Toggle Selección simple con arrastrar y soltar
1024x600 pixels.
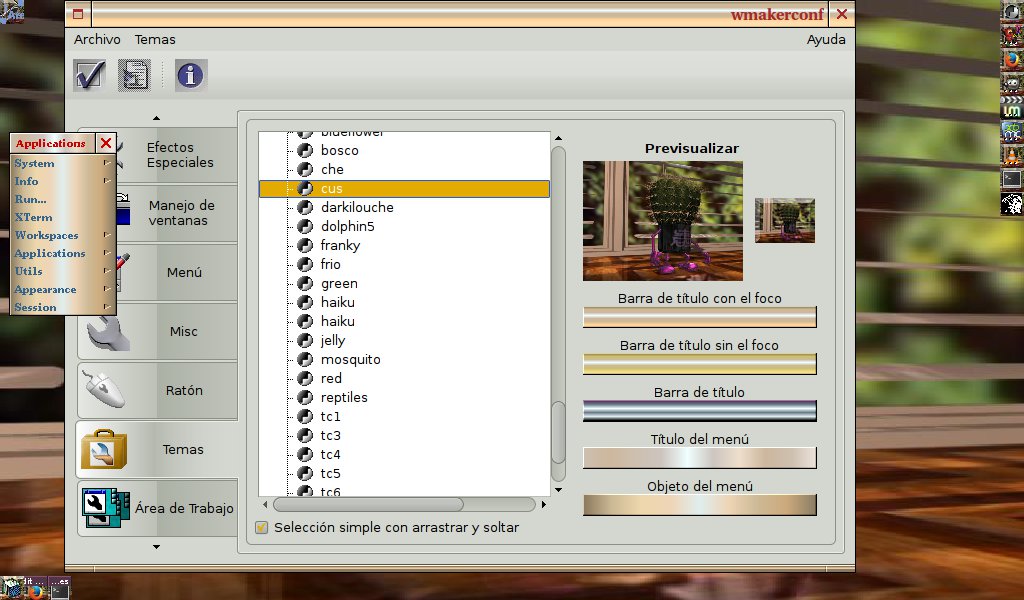pos(261,528)
